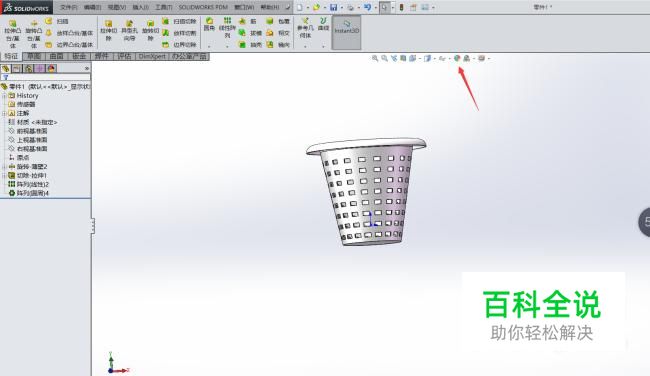Select the Linear Pattern (线性阵列) tool
650x376 pixels.
click(227, 27)
